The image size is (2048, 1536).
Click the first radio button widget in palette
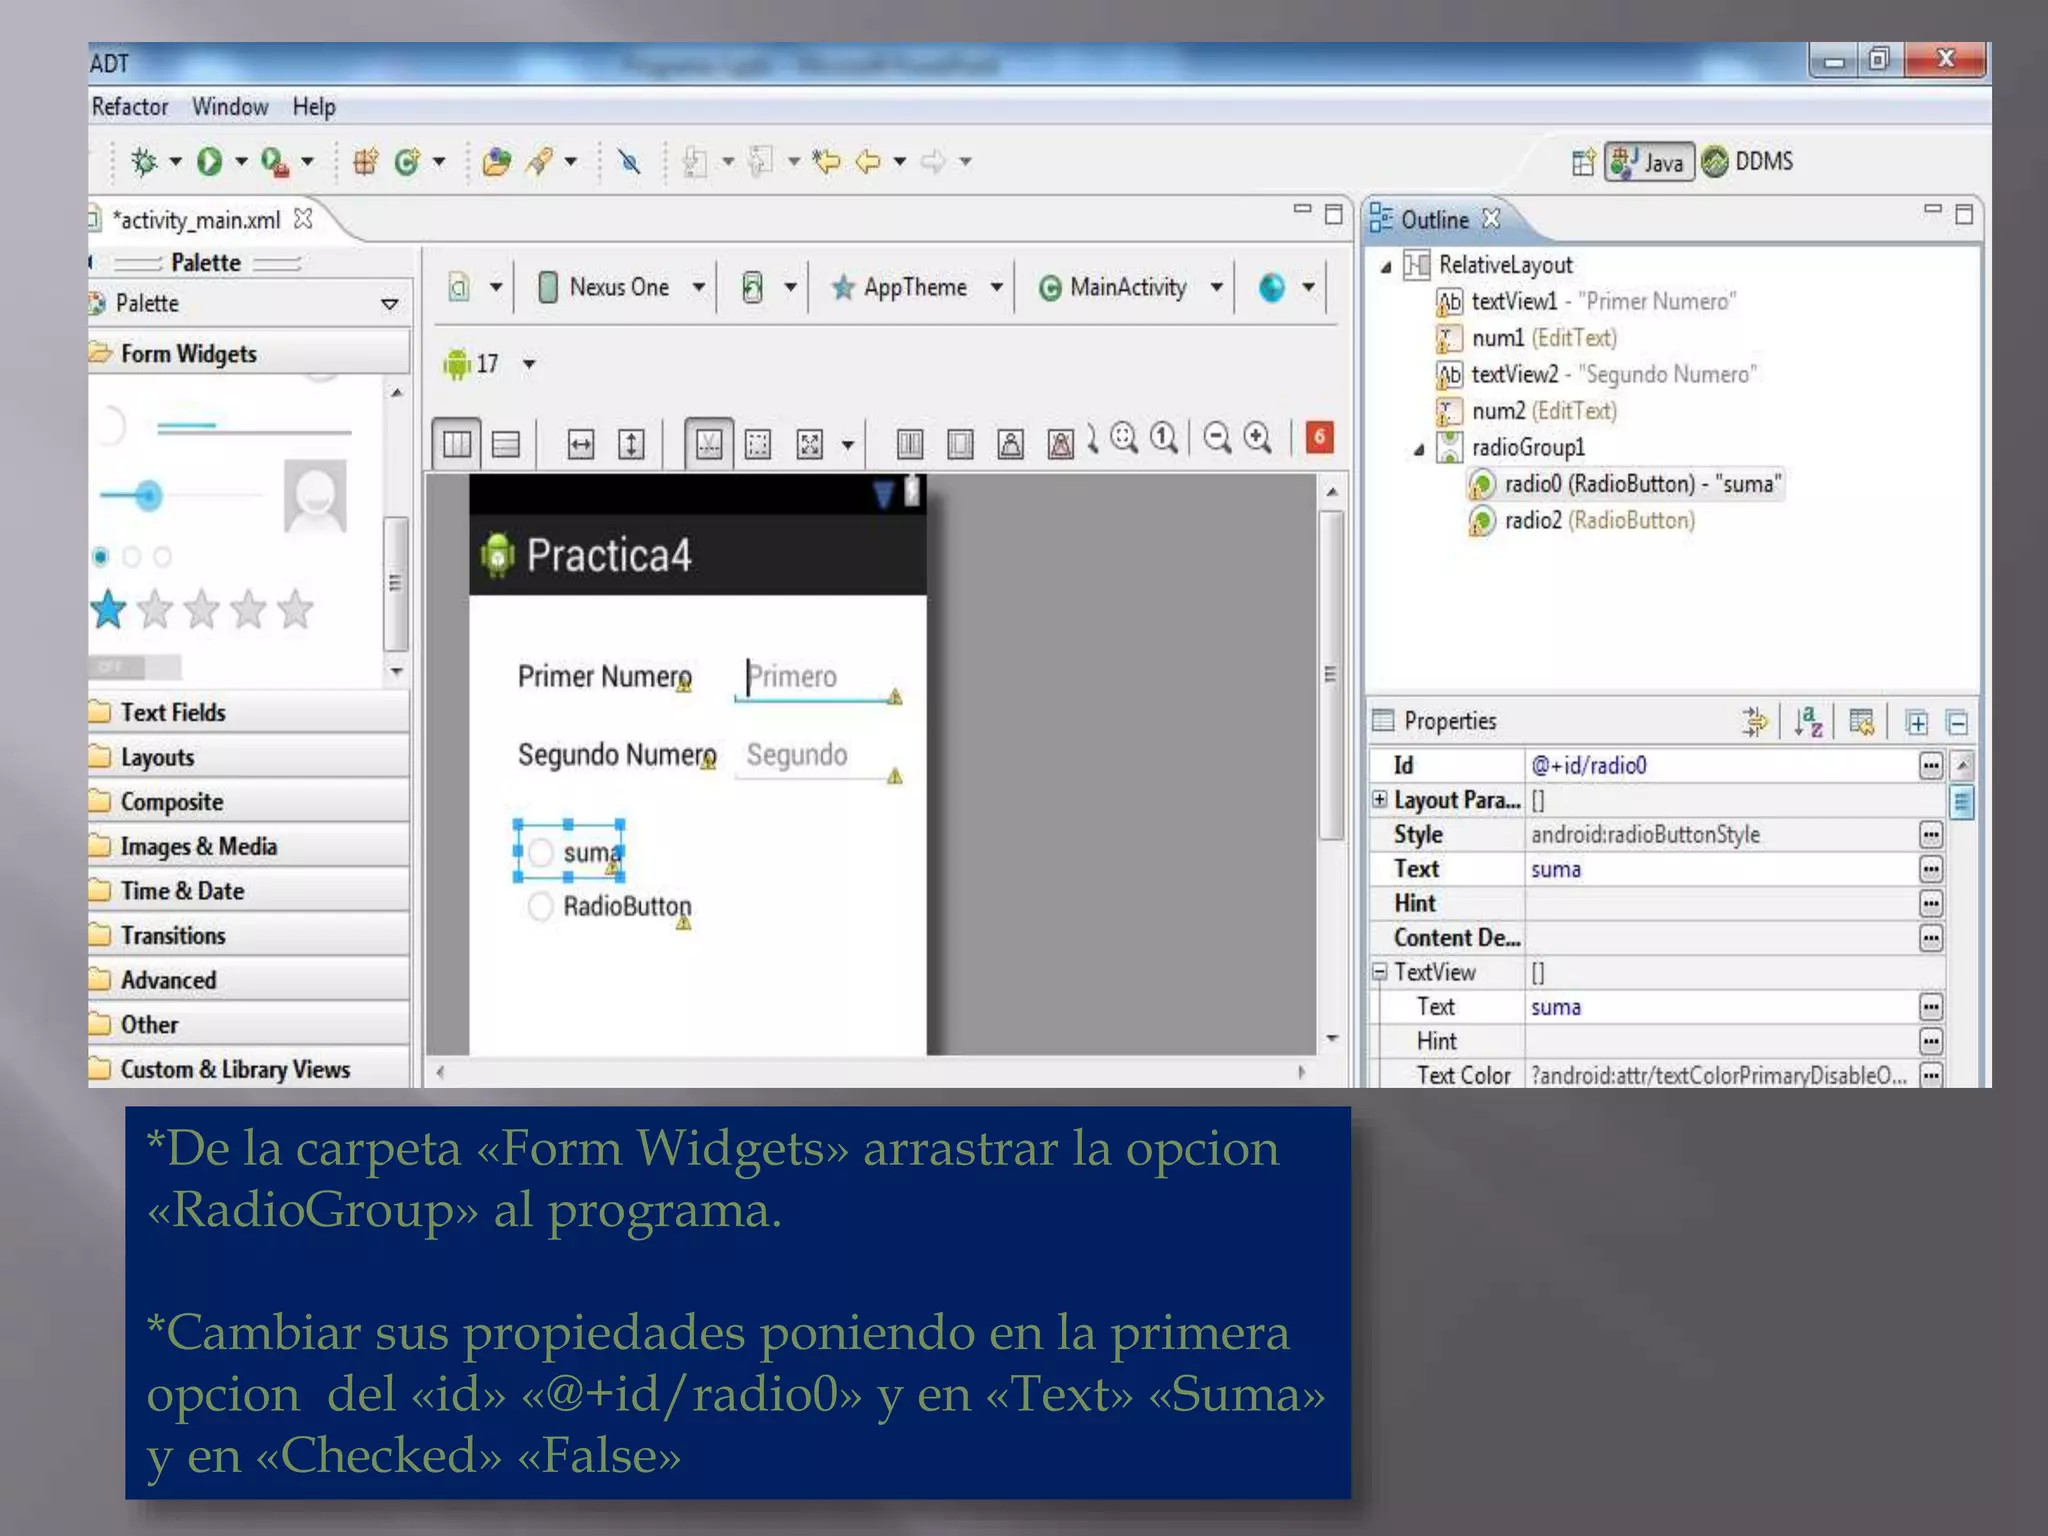point(101,556)
